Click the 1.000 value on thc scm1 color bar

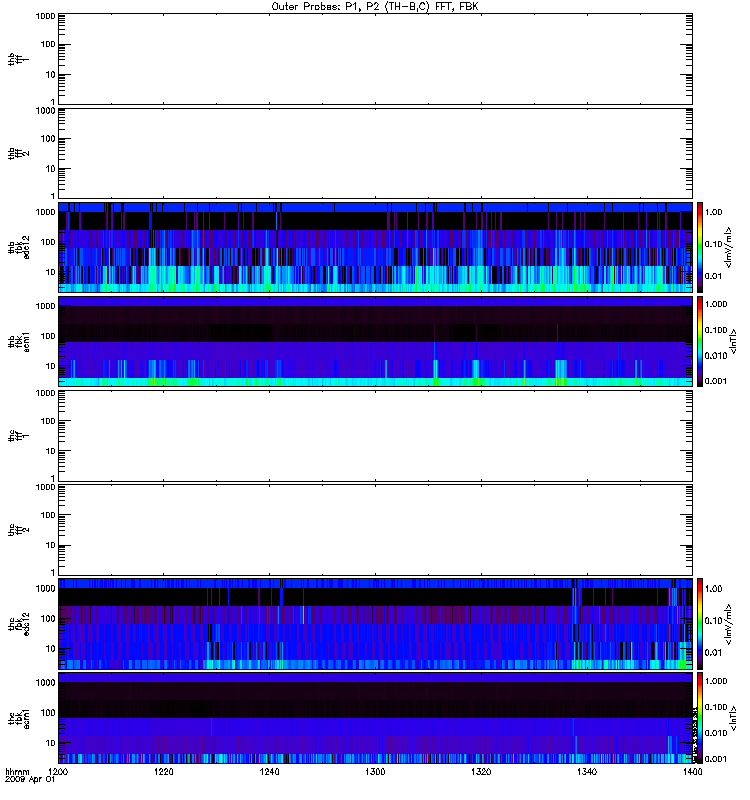click(716, 681)
